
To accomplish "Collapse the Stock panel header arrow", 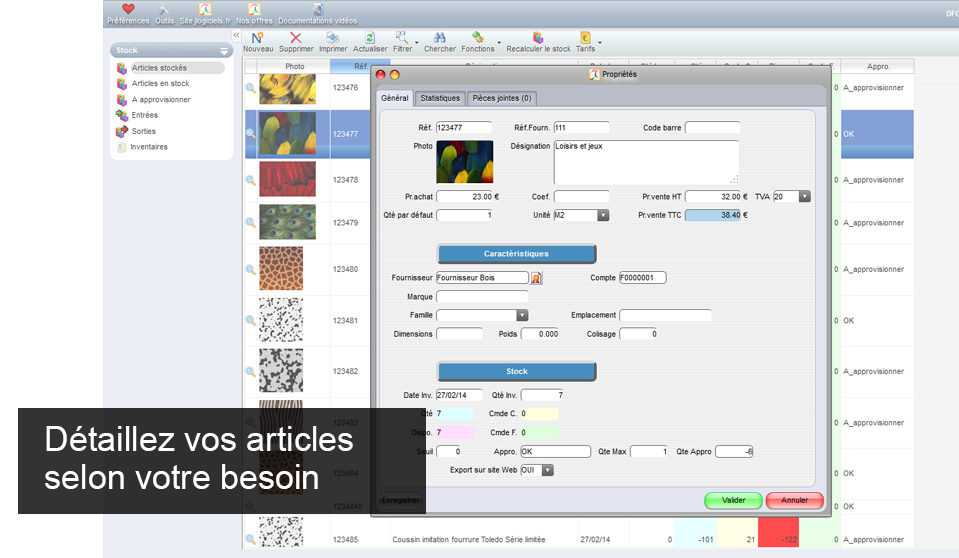I will pyautogui.click(x=224, y=51).
